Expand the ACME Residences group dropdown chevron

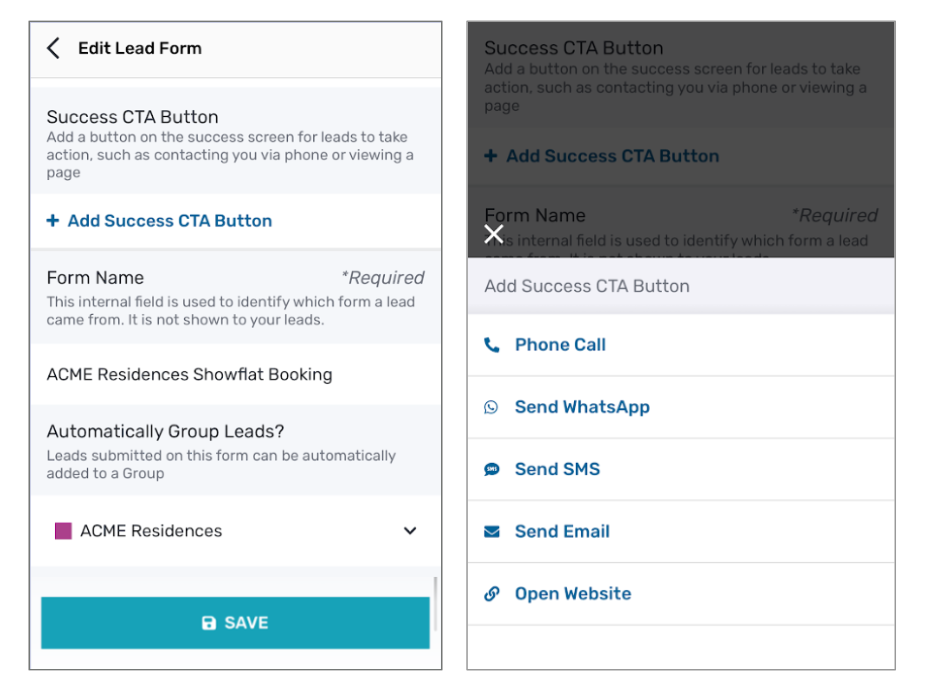[410, 531]
